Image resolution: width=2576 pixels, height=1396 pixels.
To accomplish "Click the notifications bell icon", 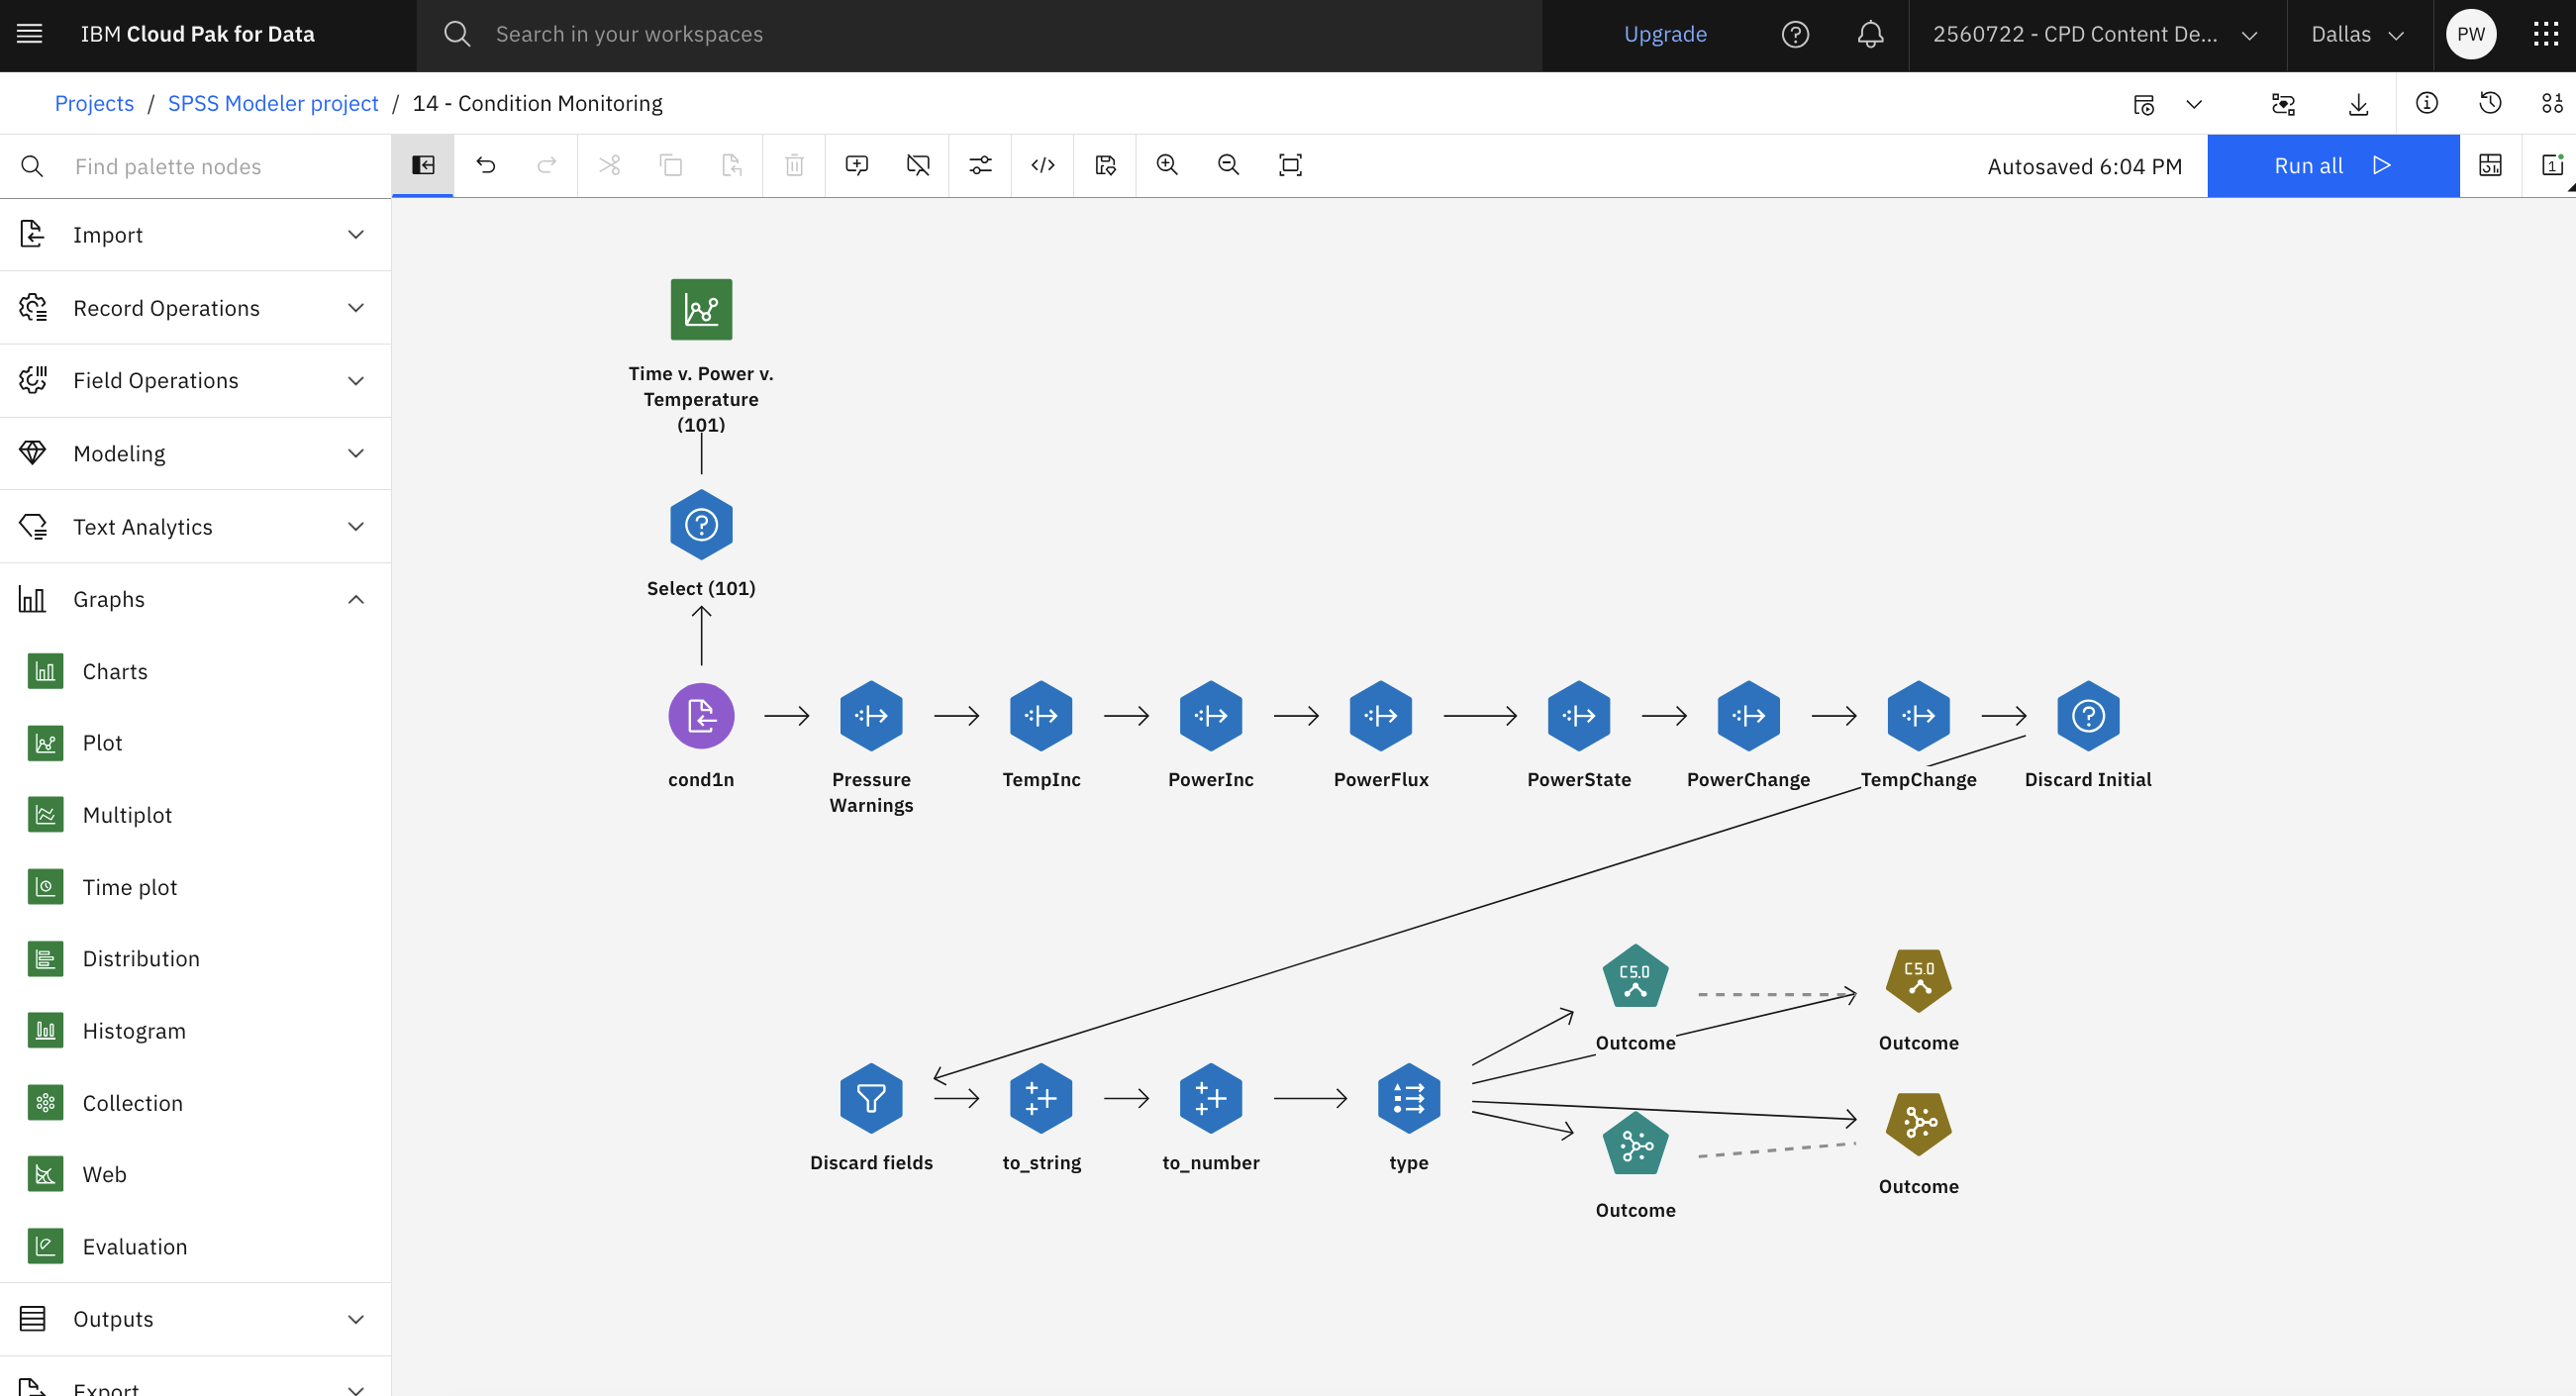I will click(1870, 34).
